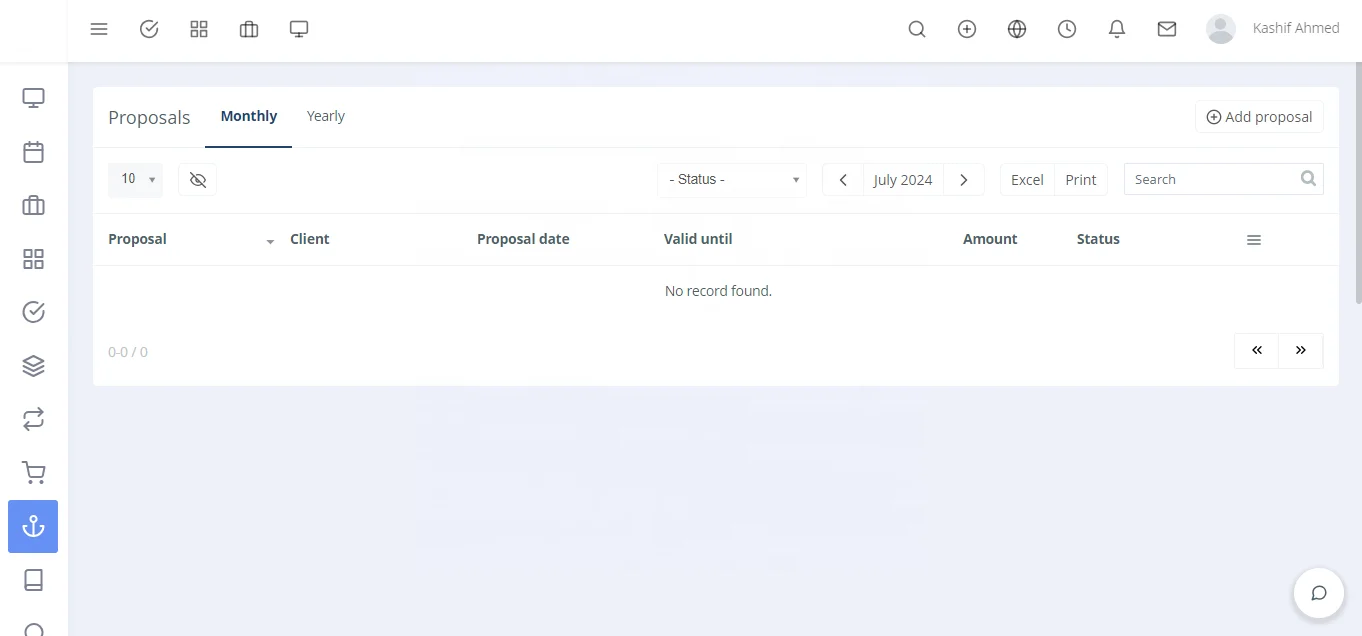Open the 10 rows-per-page dropdown
Viewport: 1362px width, 636px height.
135,179
